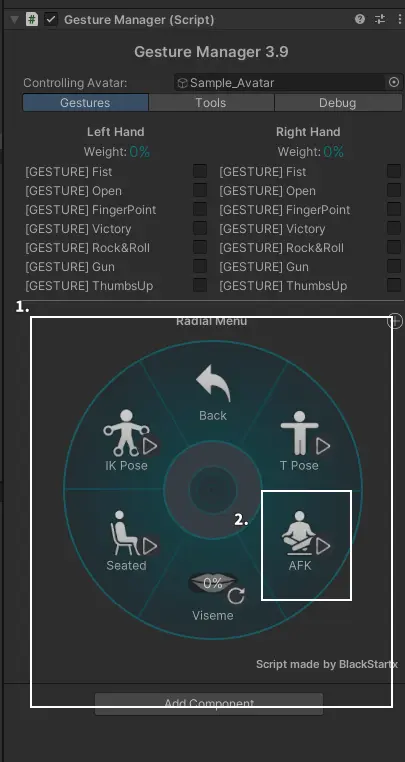Enable Left Hand Open gesture checkbox
Image resolution: width=405 pixels, height=762 pixels.
[200, 190]
